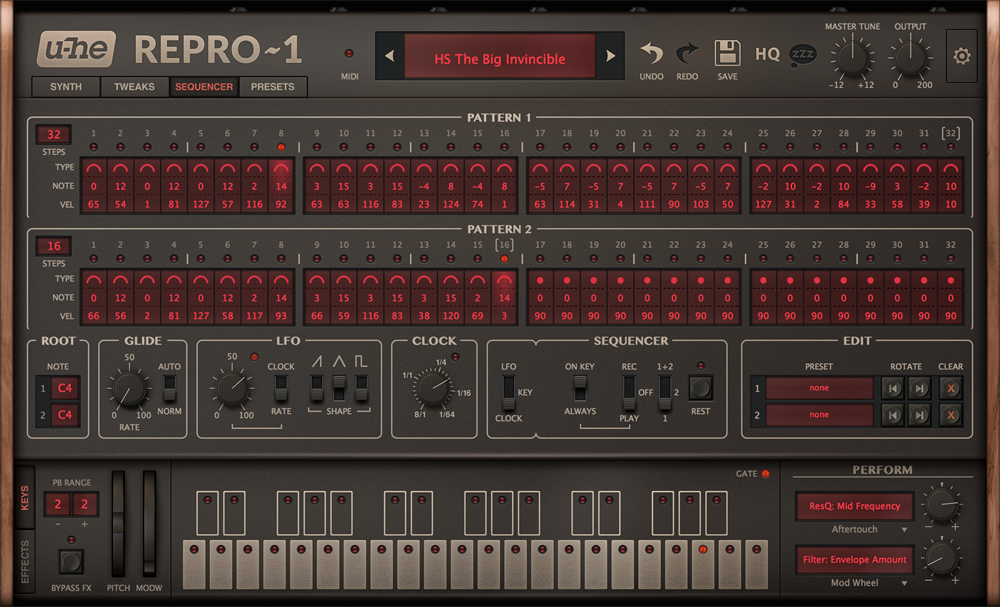Select the EFFECTS side tab
Viewport: 1000px width, 607px height.
pyautogui.click(x=24, y=561)
